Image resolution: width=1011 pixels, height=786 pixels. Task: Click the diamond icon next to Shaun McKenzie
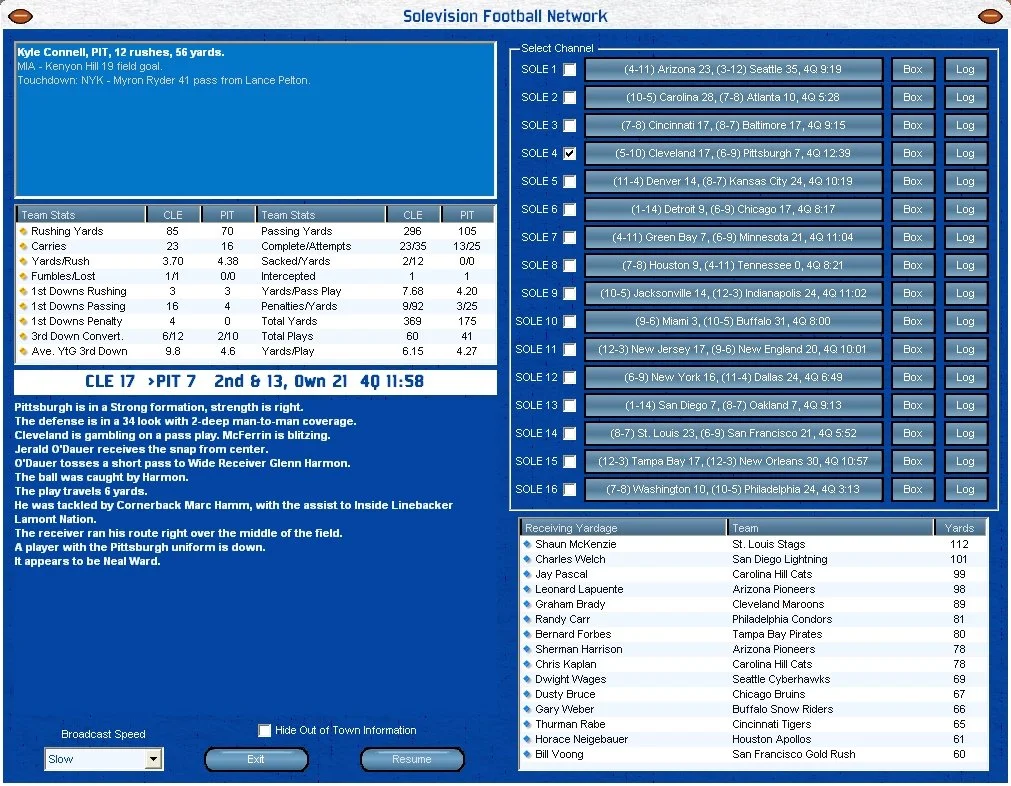(526, 544)
